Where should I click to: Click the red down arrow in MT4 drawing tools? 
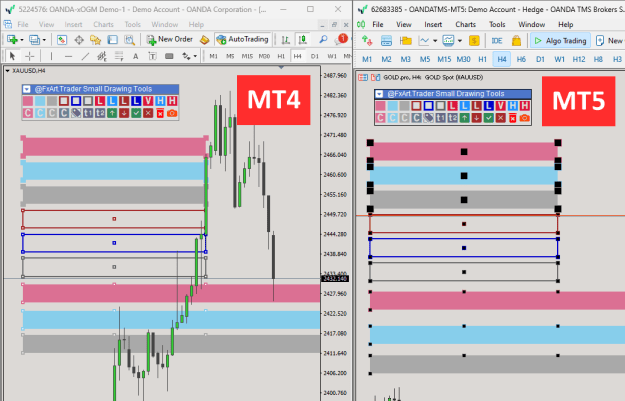124,113
